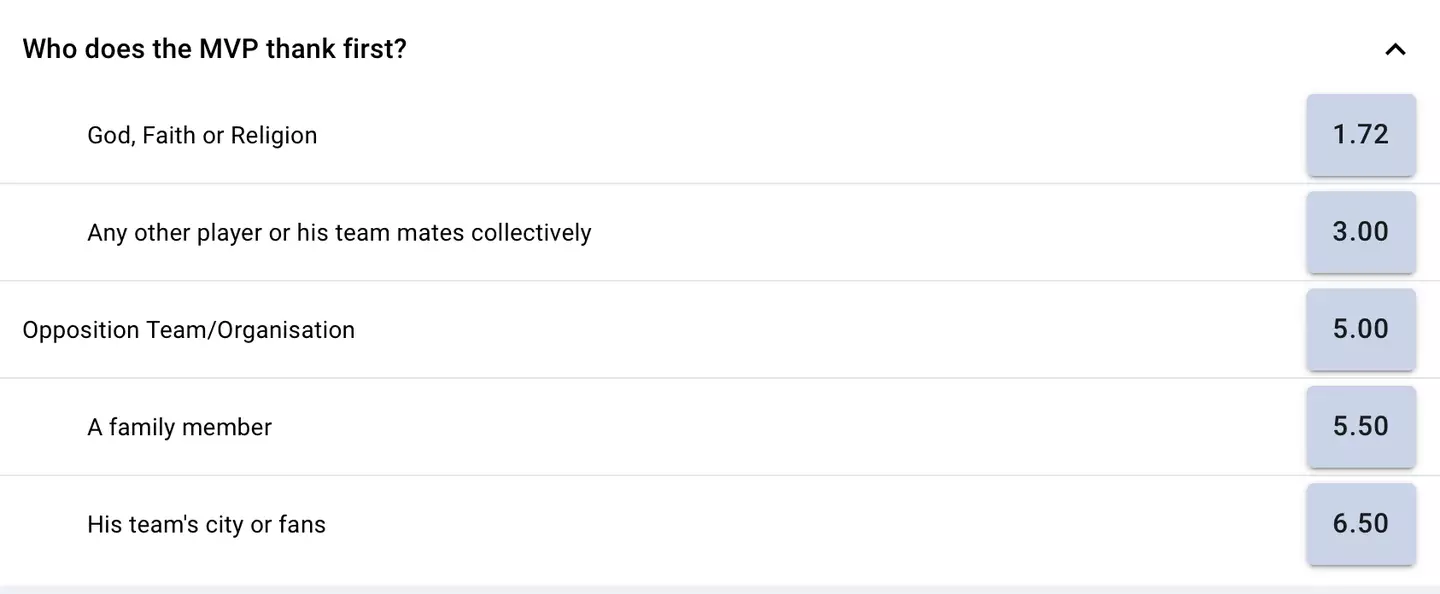Screen dimensions: 1440x594
Task: Click the 'Opposition Team/Organisation' outcome label
Action: (188, 330)
